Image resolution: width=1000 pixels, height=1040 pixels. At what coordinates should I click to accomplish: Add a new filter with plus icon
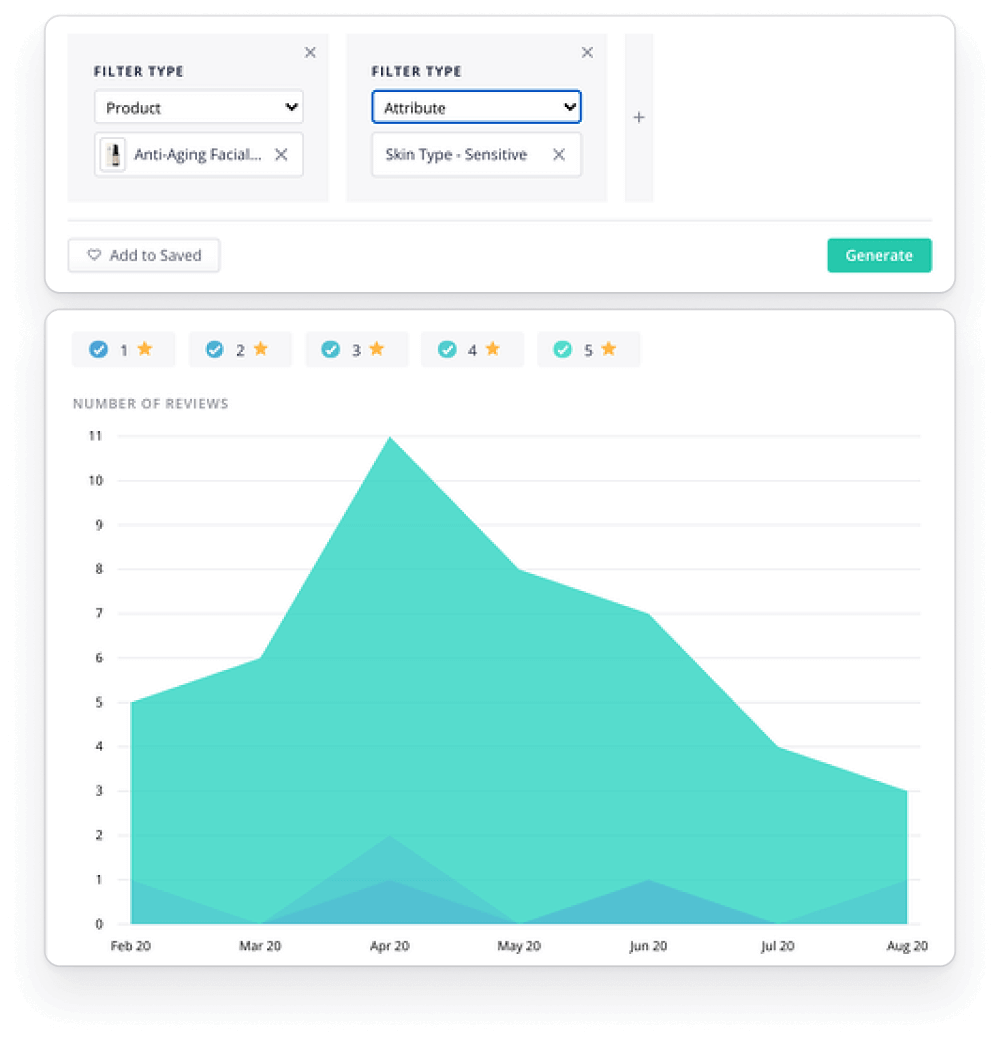[639, 117]
